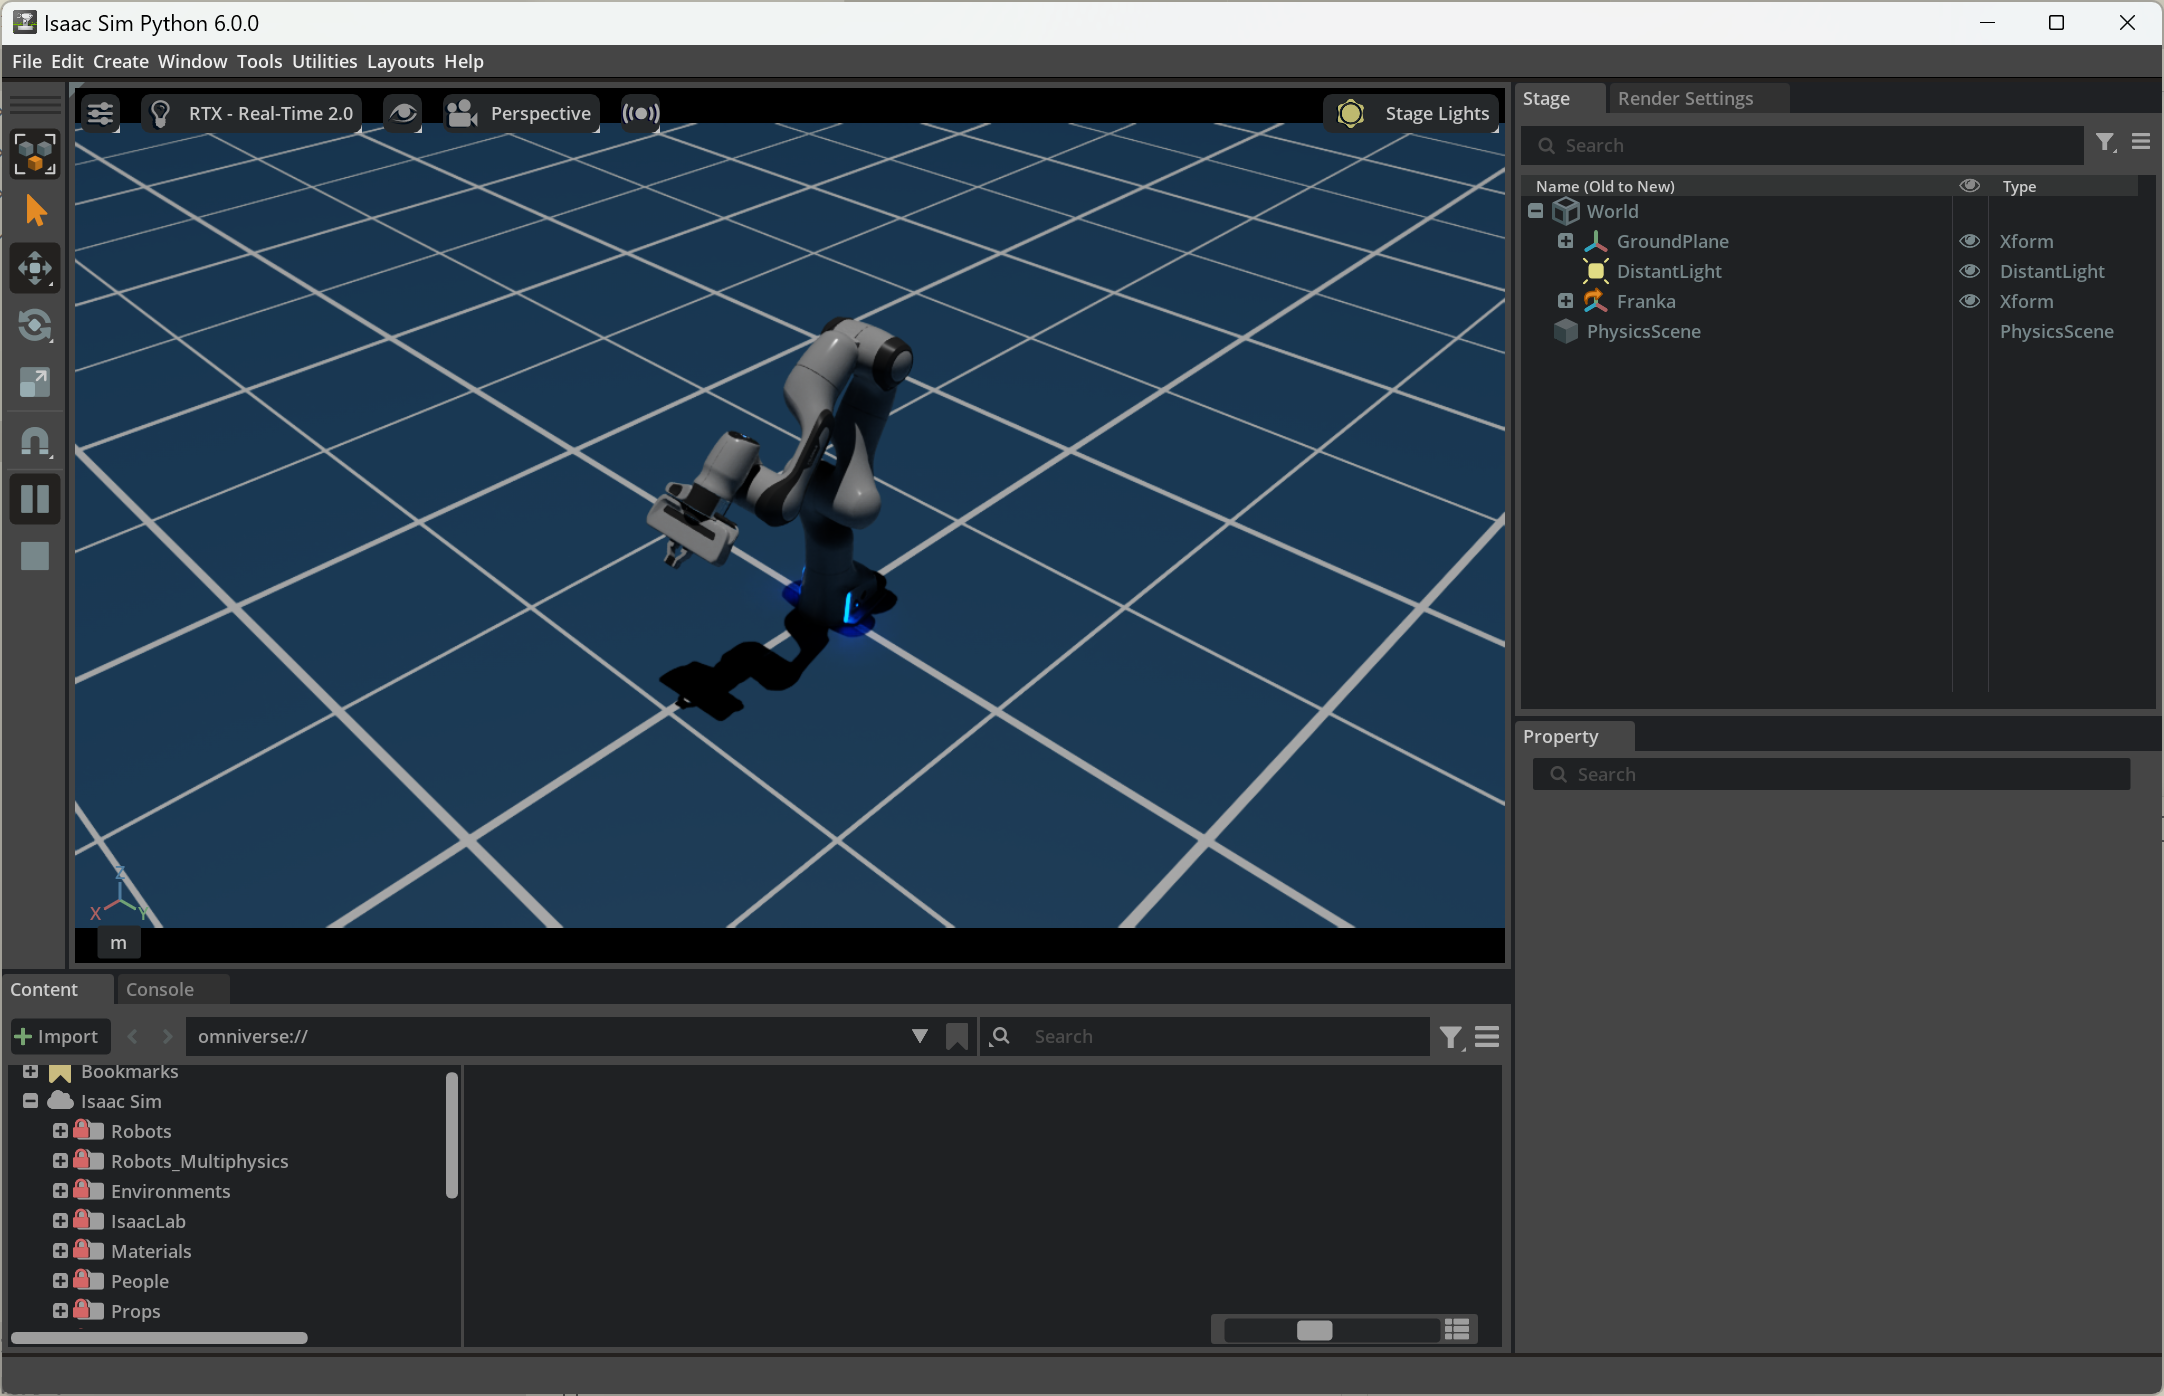This screenshot has width=2164, height=1396.
Task: Open viewport settings sliders icon
Action: coord(100,113)
